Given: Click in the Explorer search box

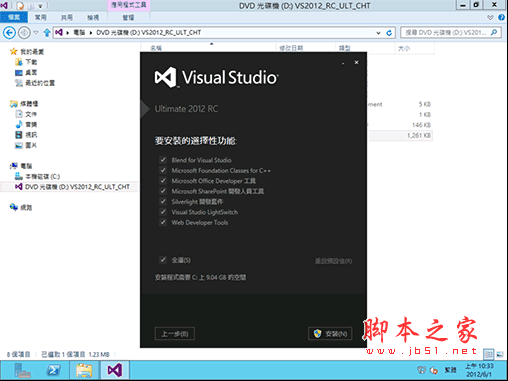Looking at the screenshot, I should point(451,32).
